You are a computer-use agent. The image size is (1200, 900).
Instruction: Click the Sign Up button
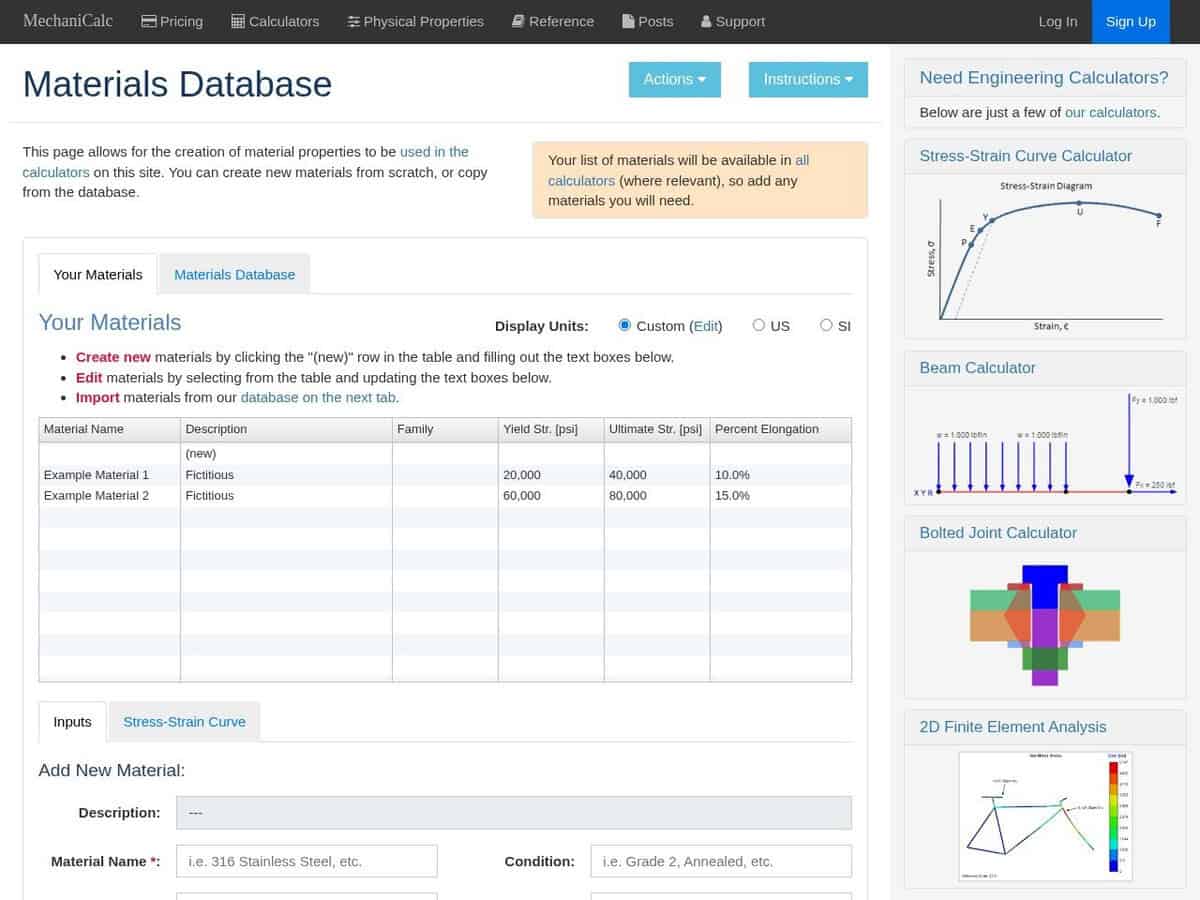tap(1131, 21)
